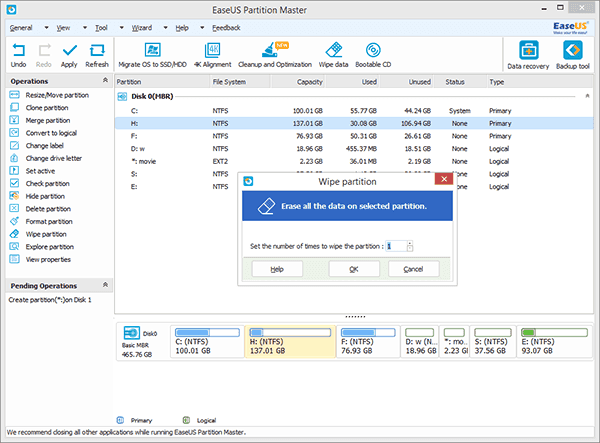Select the F: (NTFS) partition block in disk map

368,342
